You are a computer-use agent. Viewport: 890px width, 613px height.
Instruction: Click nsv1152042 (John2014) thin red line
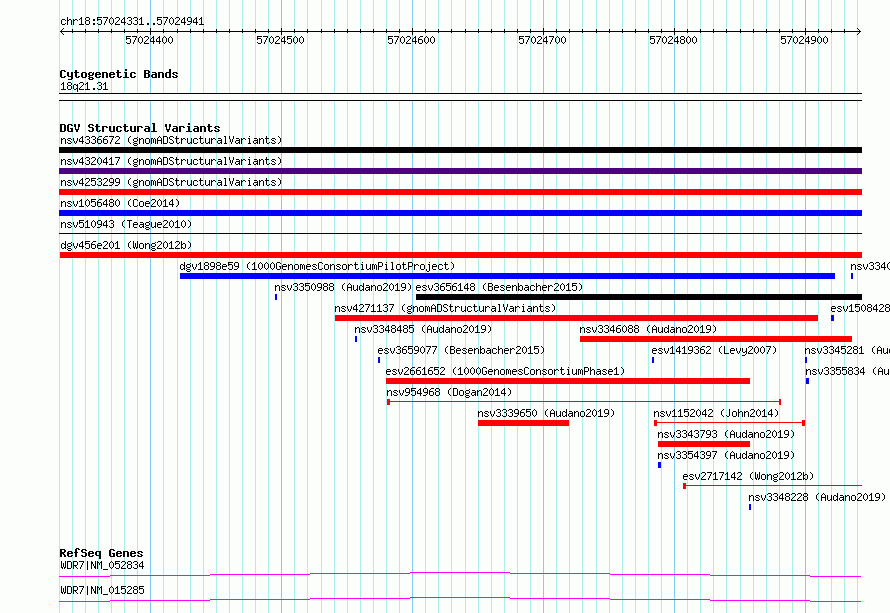click(x=729, y=423)
